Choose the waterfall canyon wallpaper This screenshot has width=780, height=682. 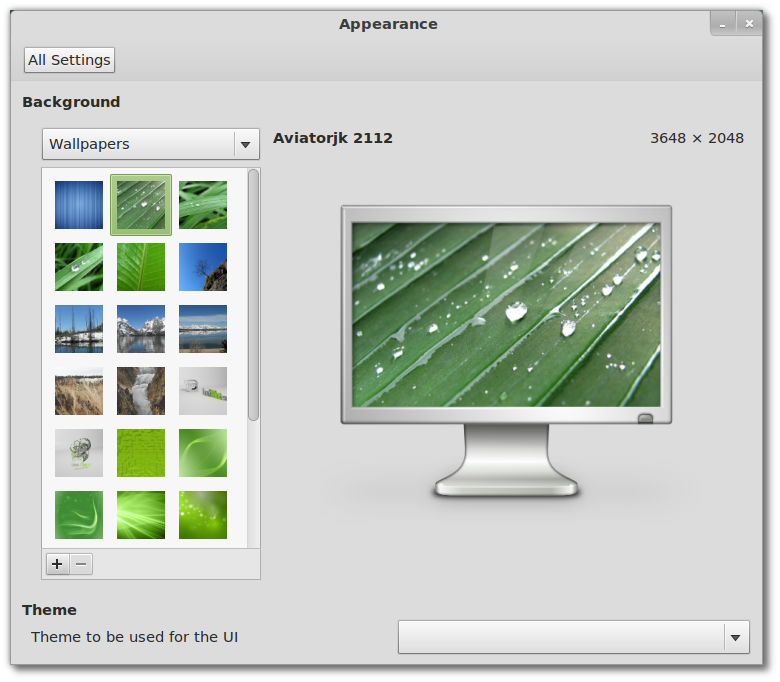141,391
